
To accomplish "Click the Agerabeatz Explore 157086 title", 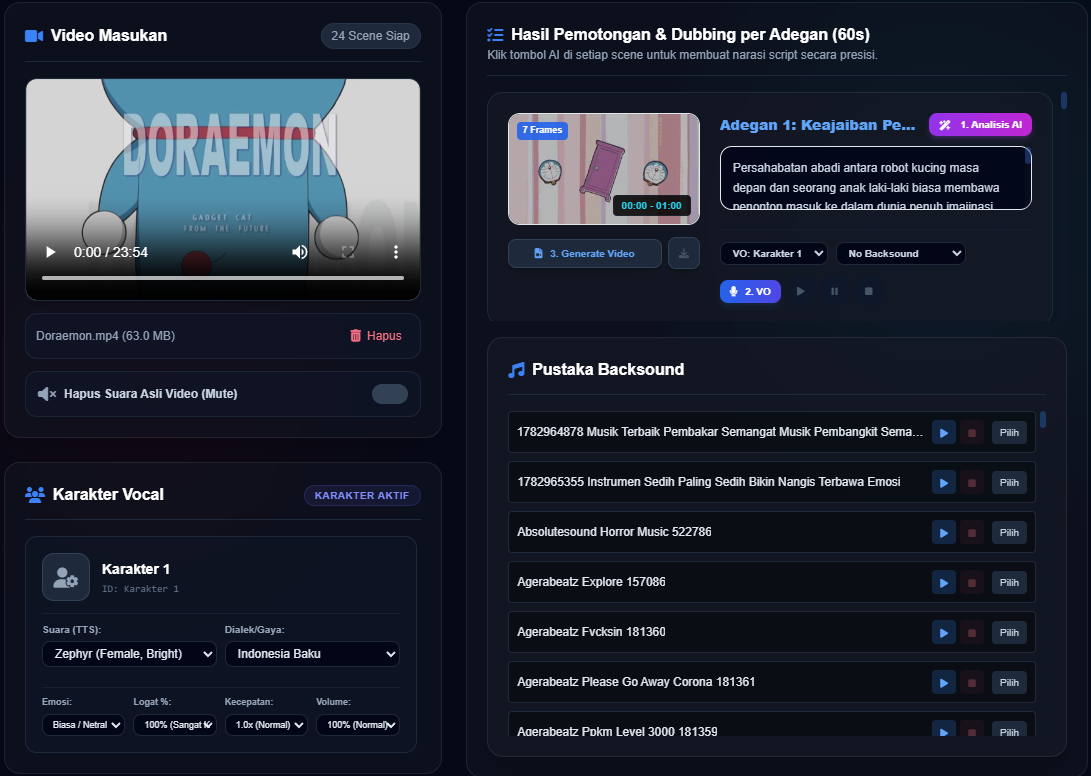I will click(x=591, y=582).
